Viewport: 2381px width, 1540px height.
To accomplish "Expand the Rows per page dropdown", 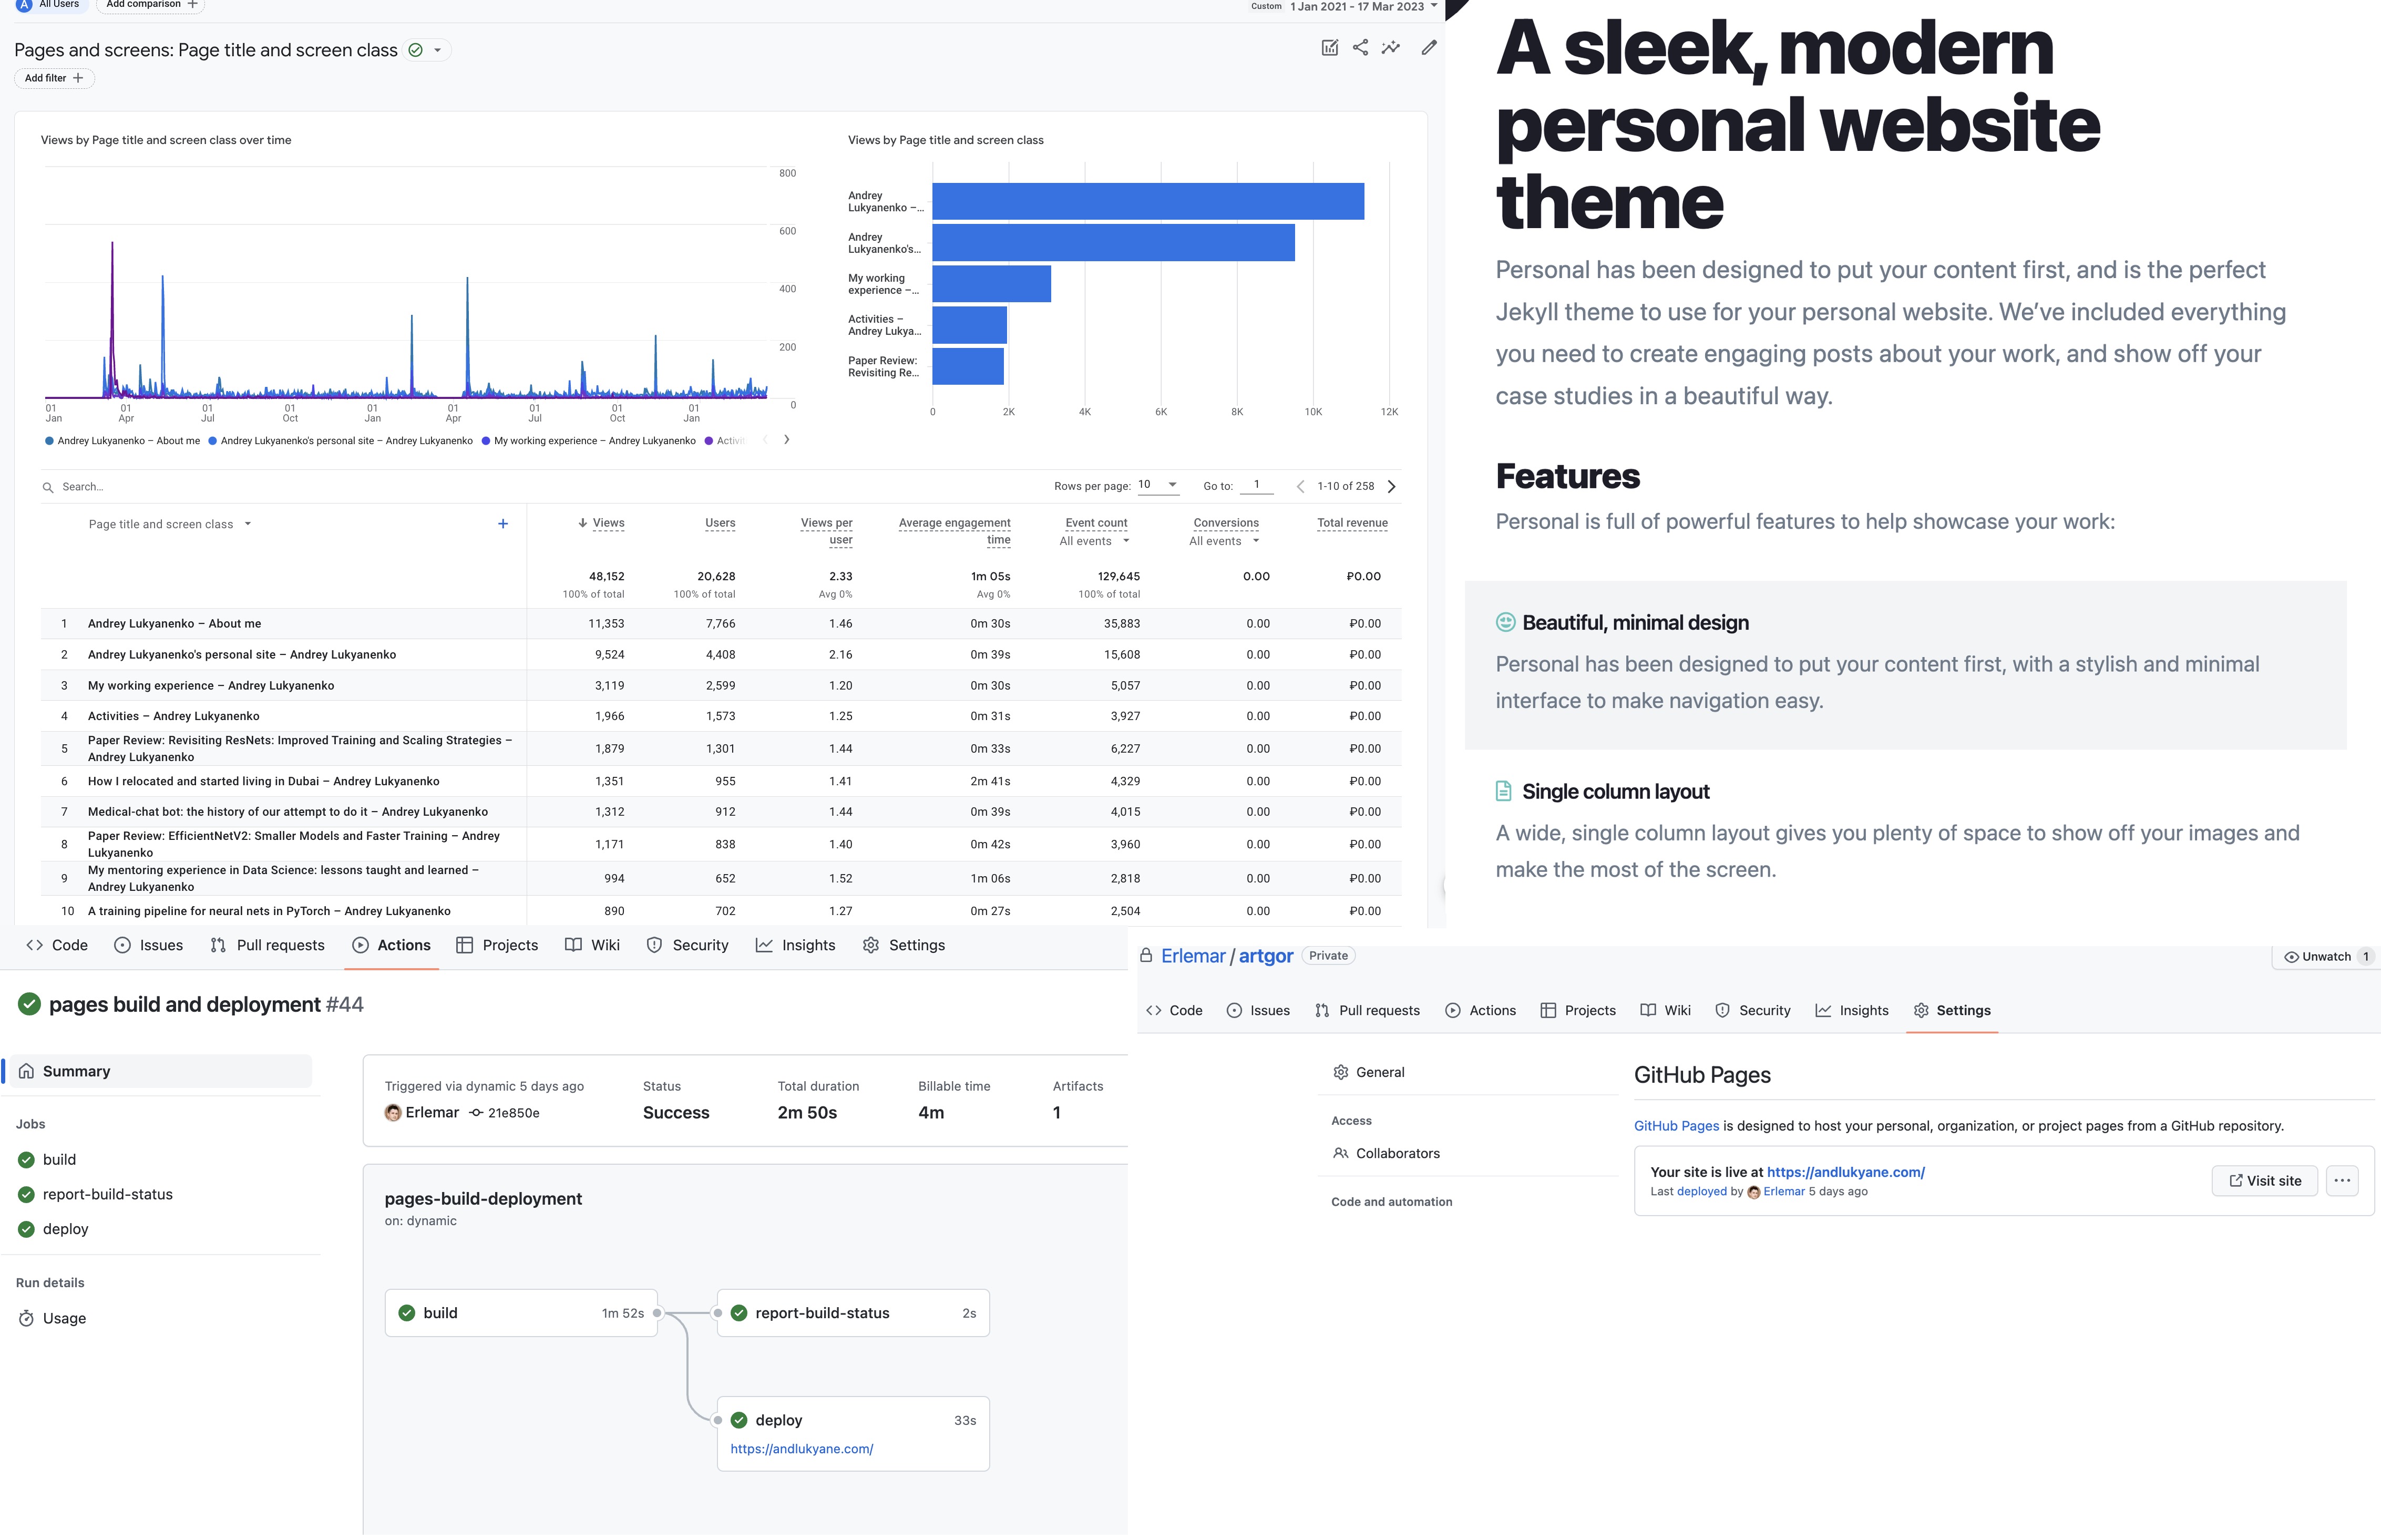I will 1159,485.
